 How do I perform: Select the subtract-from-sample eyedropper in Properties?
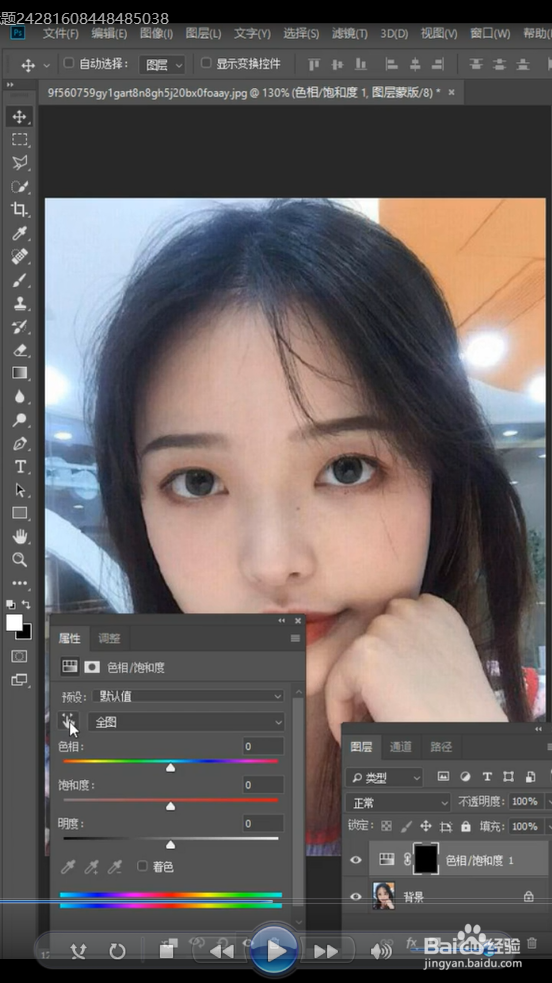115,867
